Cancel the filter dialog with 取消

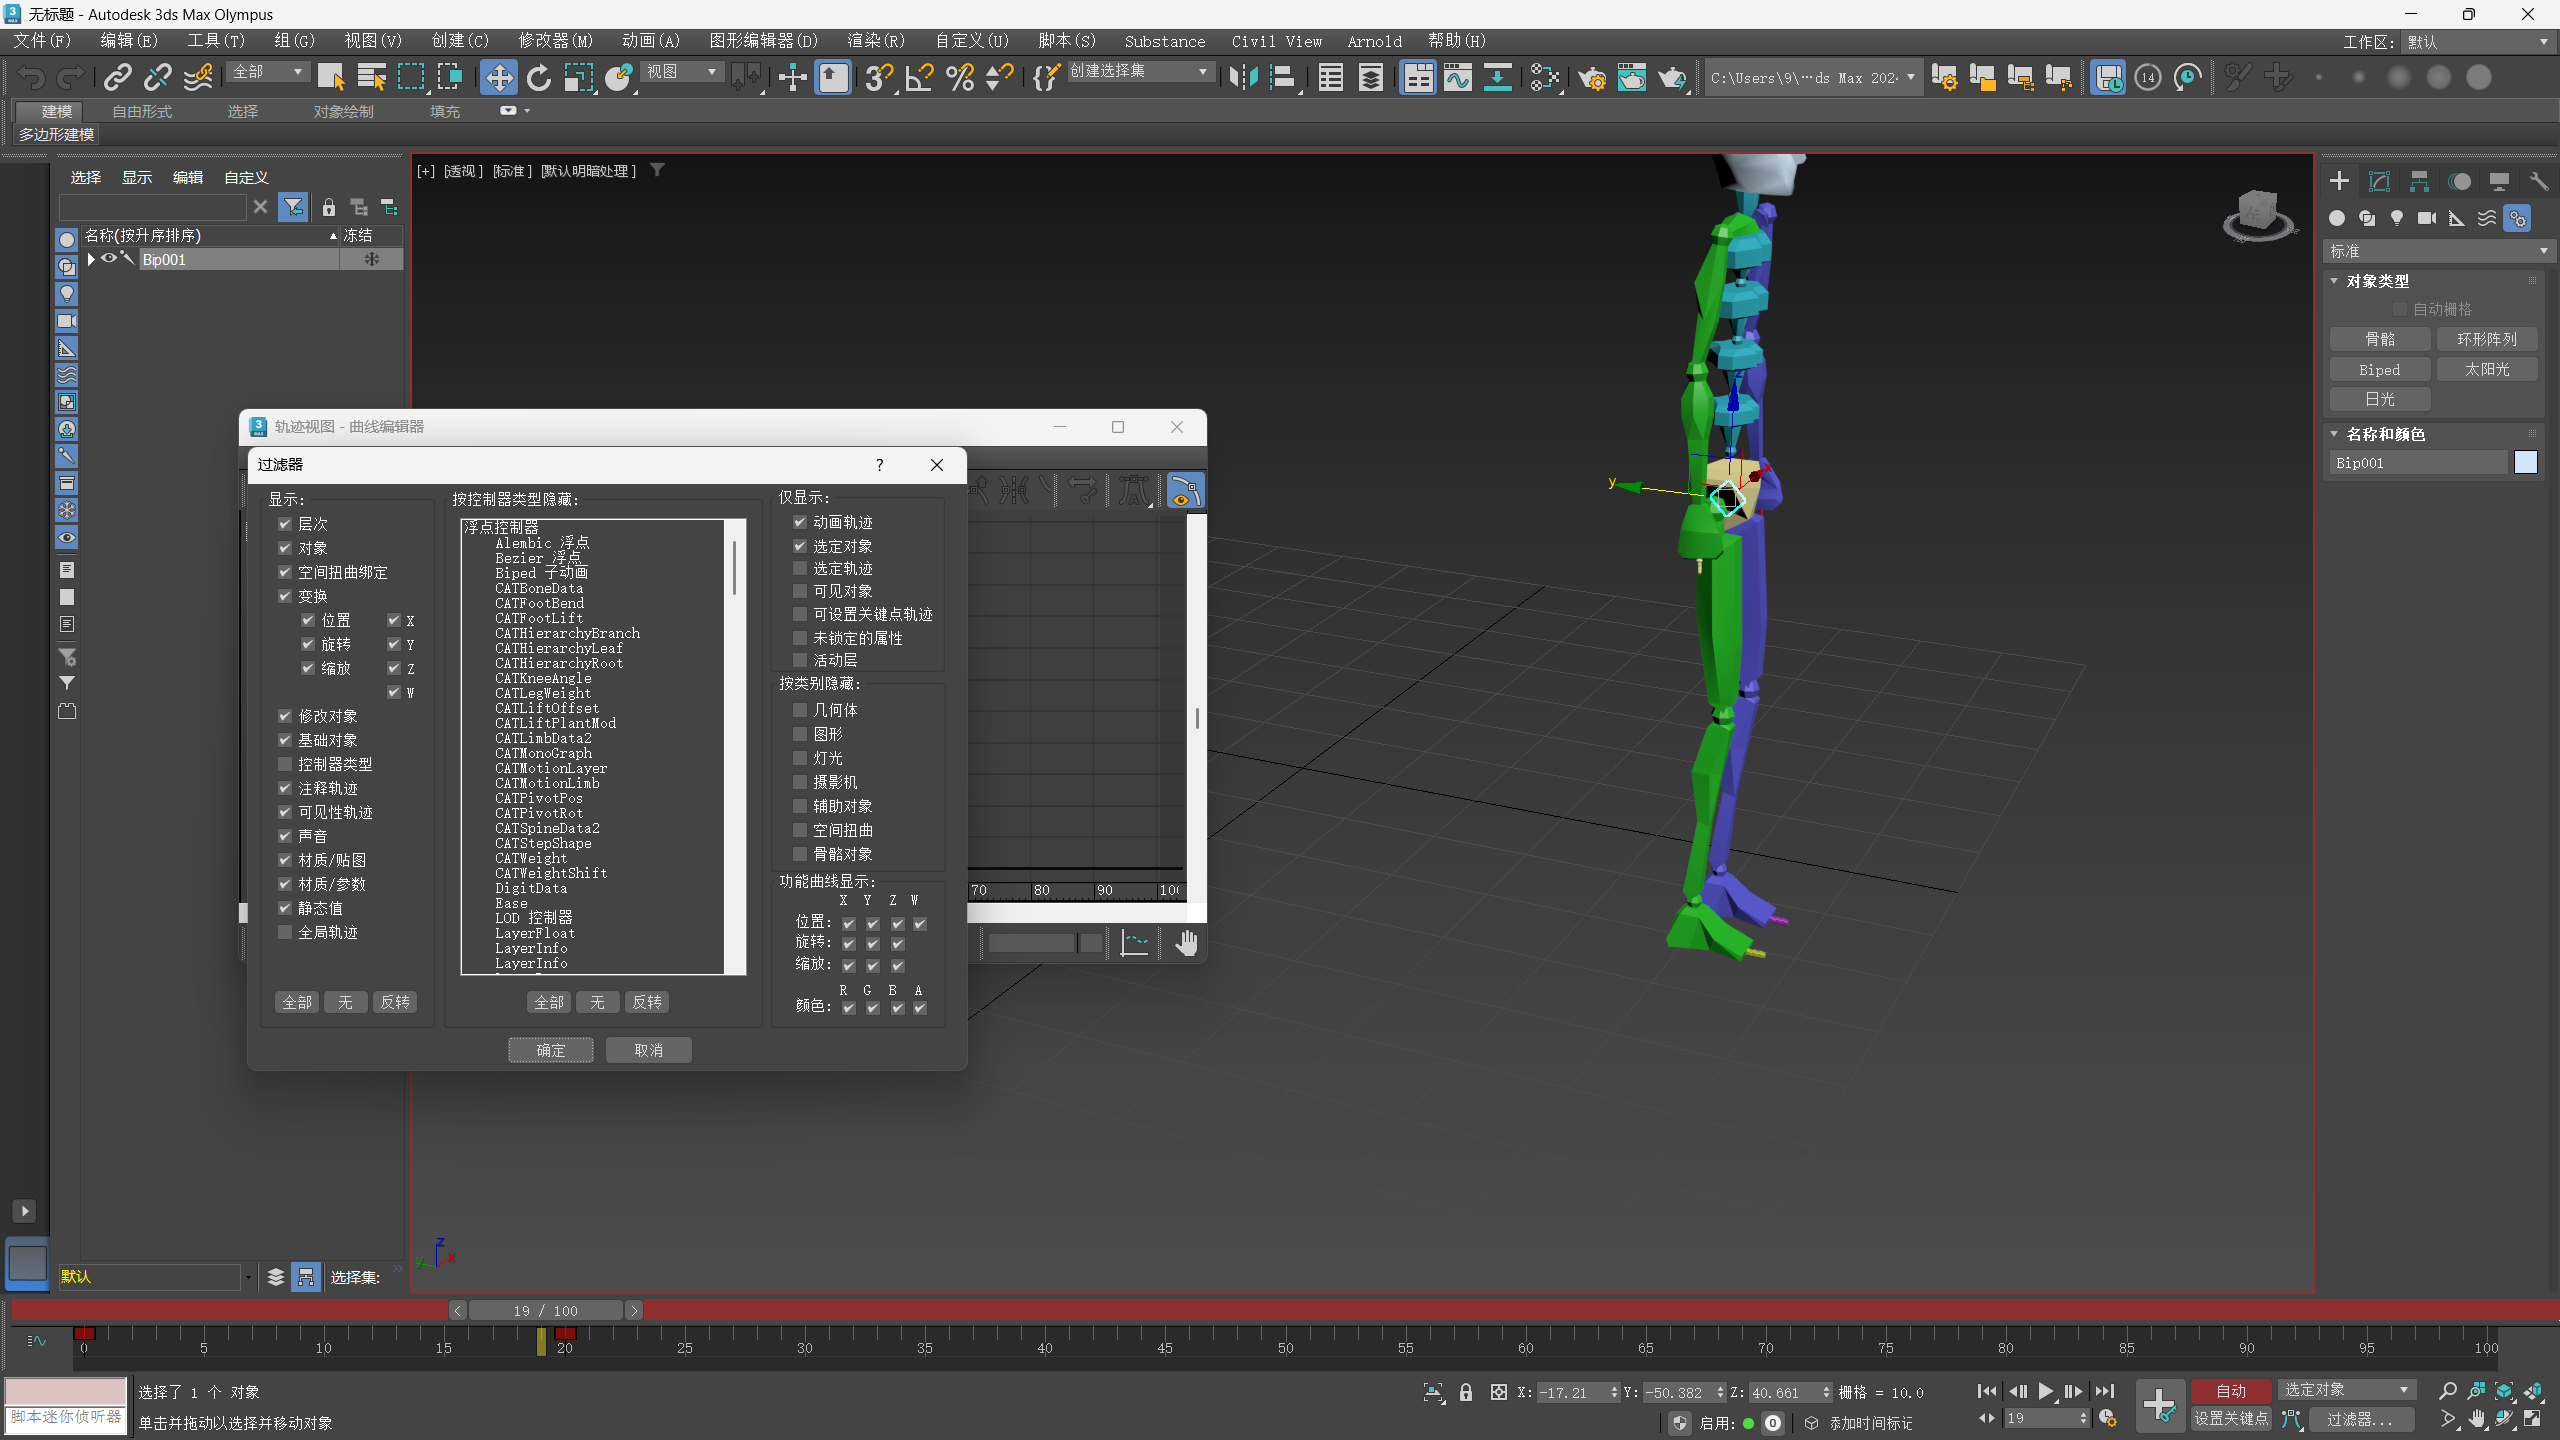648,1050
